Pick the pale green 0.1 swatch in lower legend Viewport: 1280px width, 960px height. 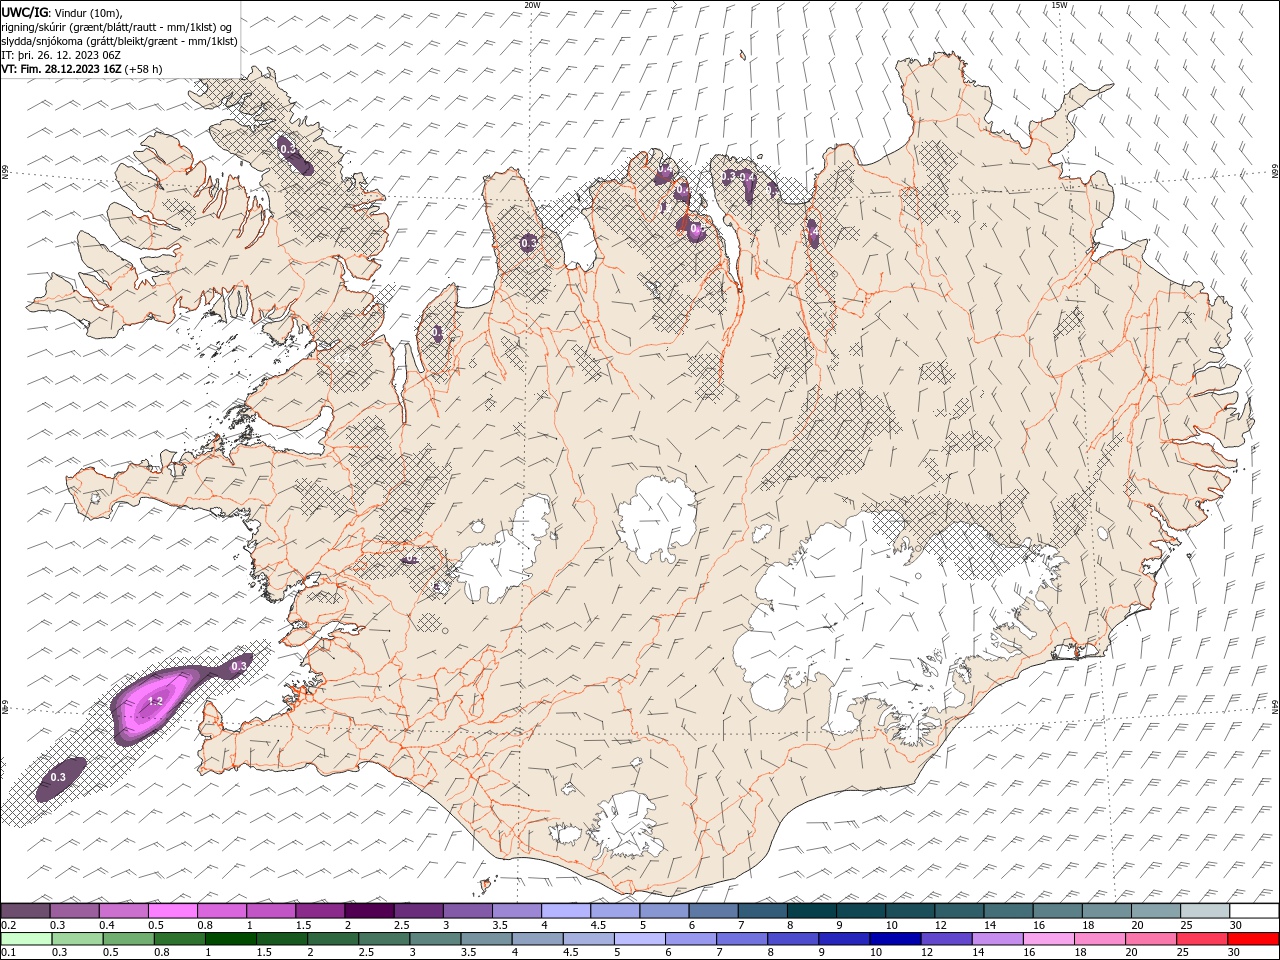[x=25, y=939]
